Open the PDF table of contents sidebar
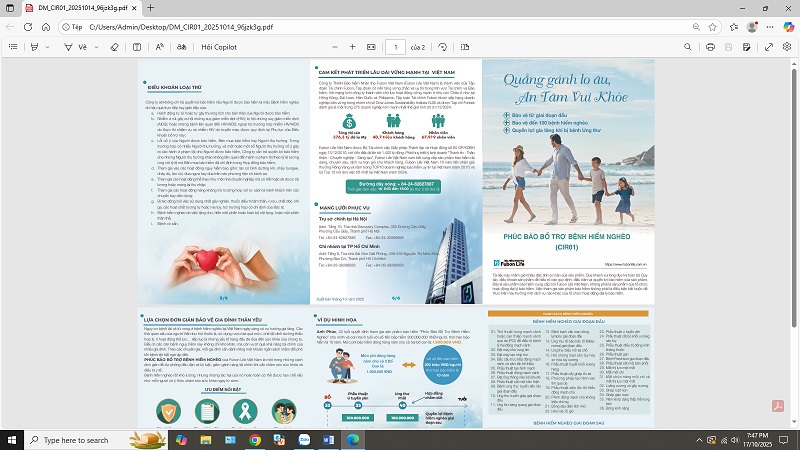800x450 pixels. click(x=12, y=46)
